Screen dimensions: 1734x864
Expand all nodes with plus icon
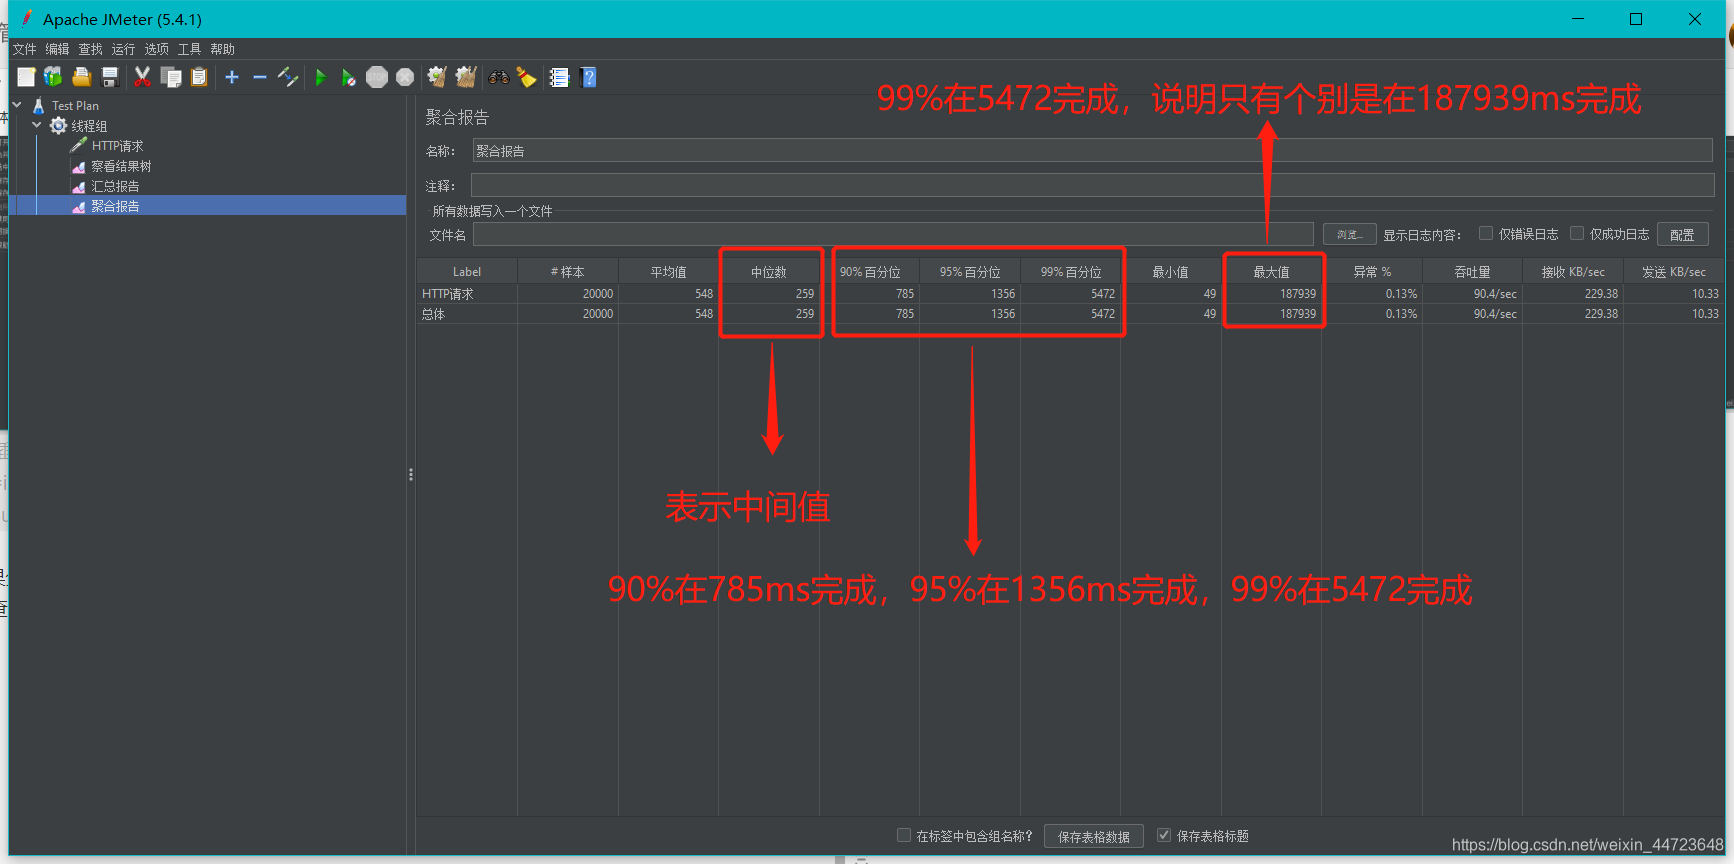pyautogui.click(x=232, y=77)
